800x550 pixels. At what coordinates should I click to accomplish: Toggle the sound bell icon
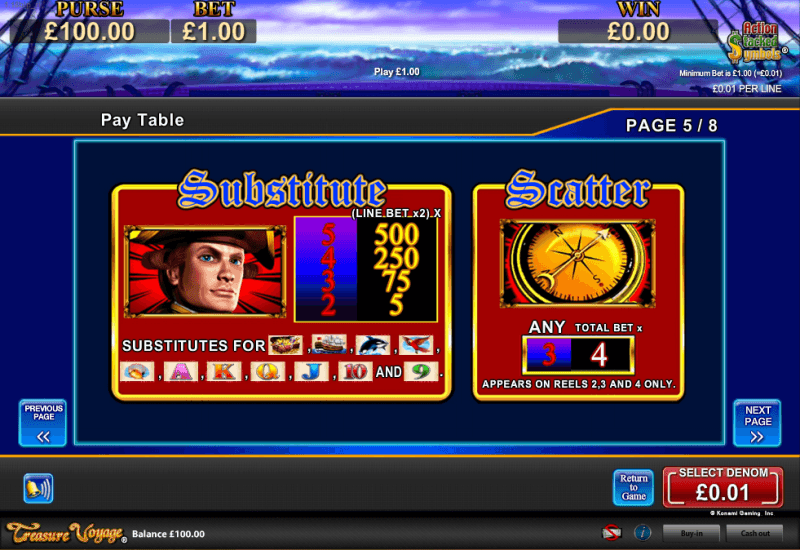[38, 488]
